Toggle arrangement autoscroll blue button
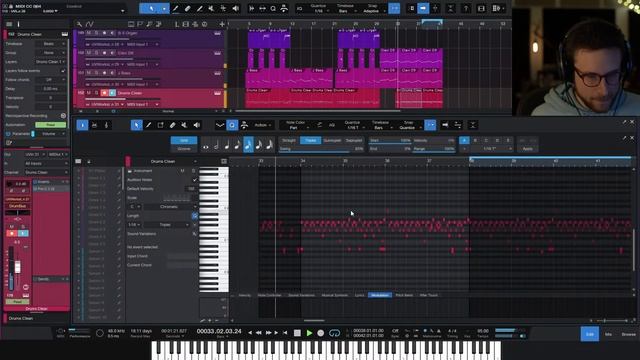 423,8
